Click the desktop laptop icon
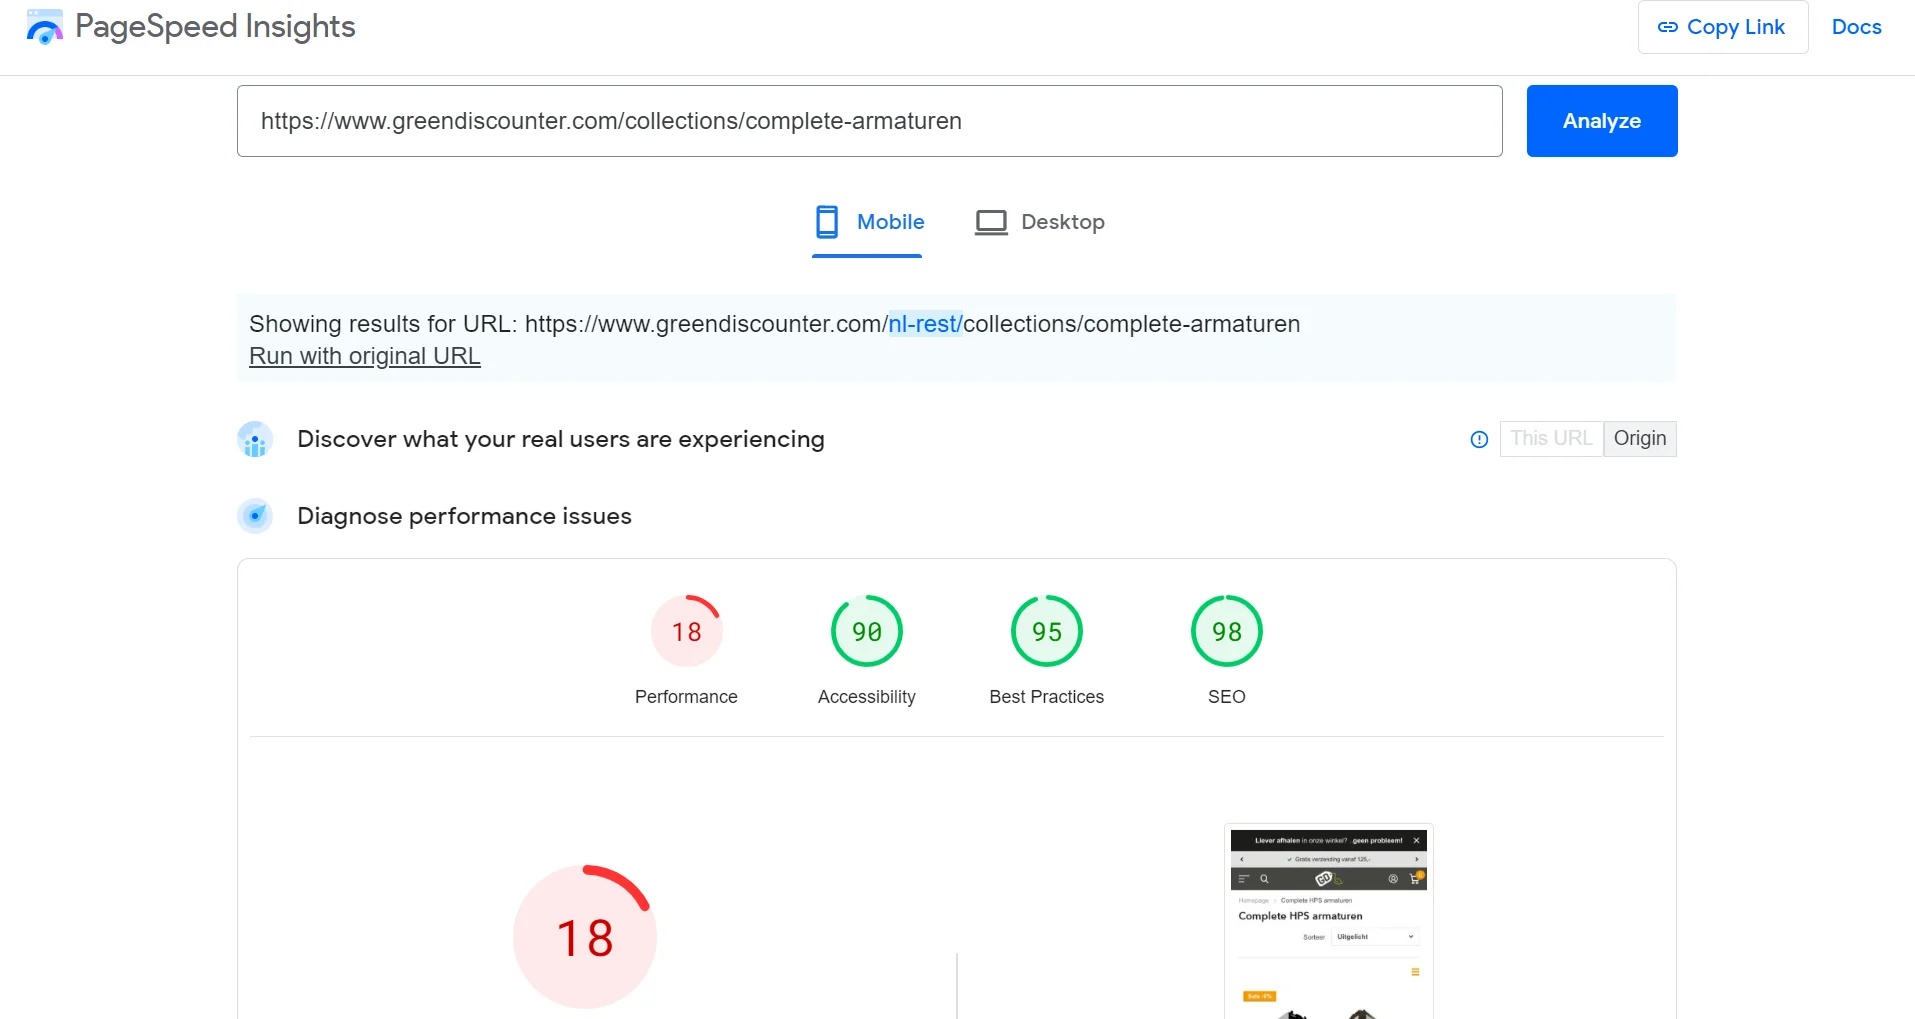 pyautogui.click(x=991, y=222)
